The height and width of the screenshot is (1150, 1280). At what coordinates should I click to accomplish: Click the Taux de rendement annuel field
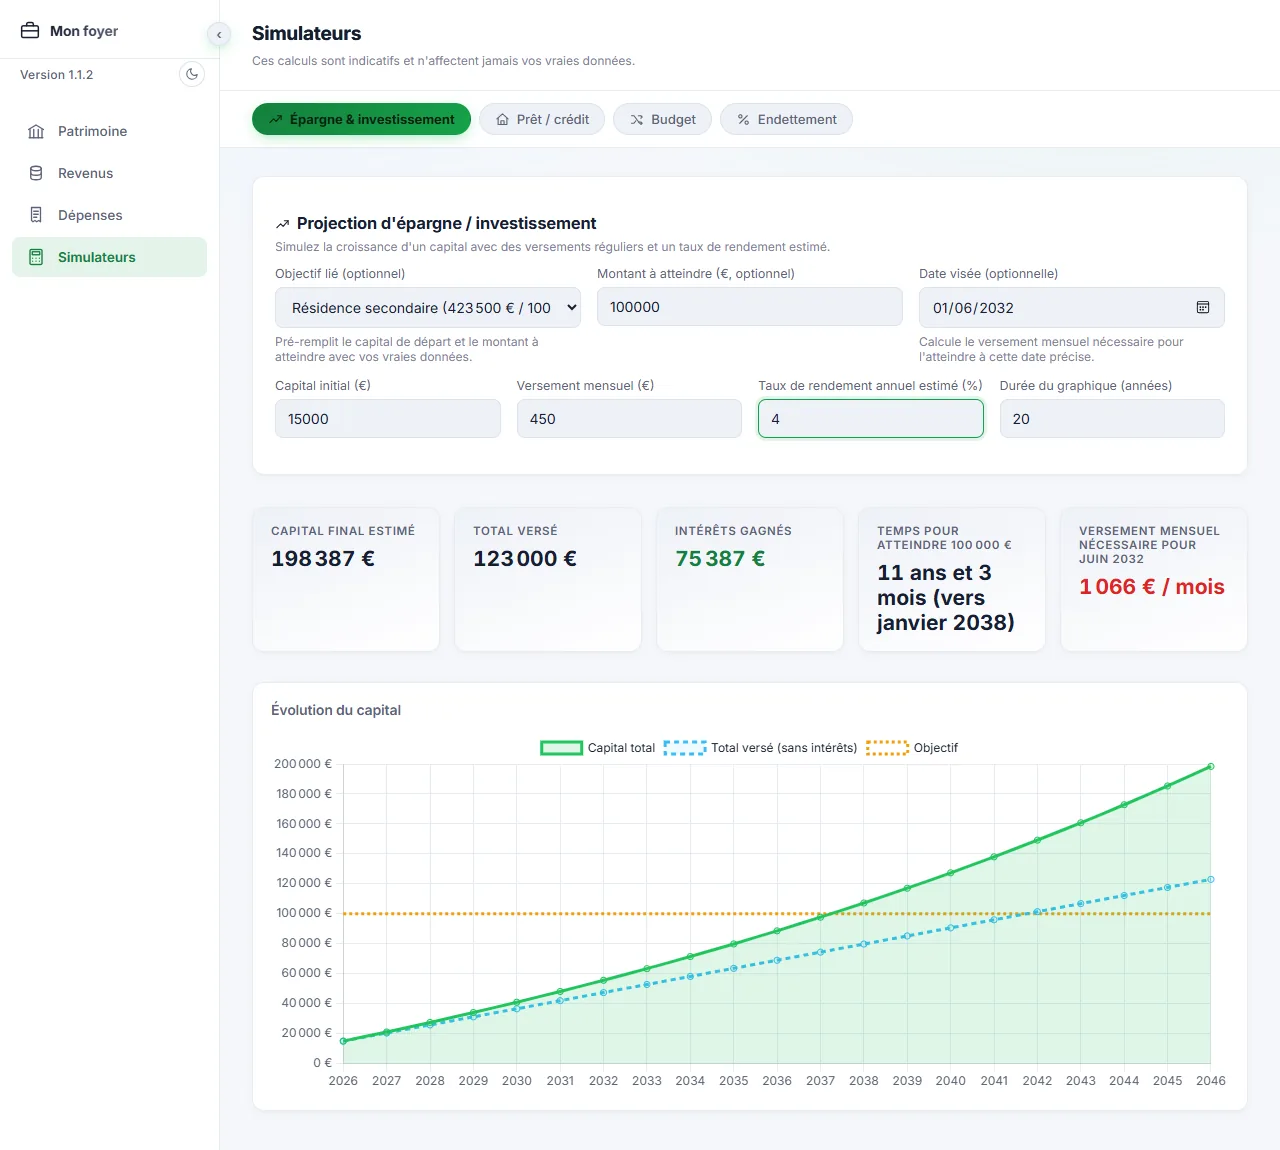click(871, 419)
